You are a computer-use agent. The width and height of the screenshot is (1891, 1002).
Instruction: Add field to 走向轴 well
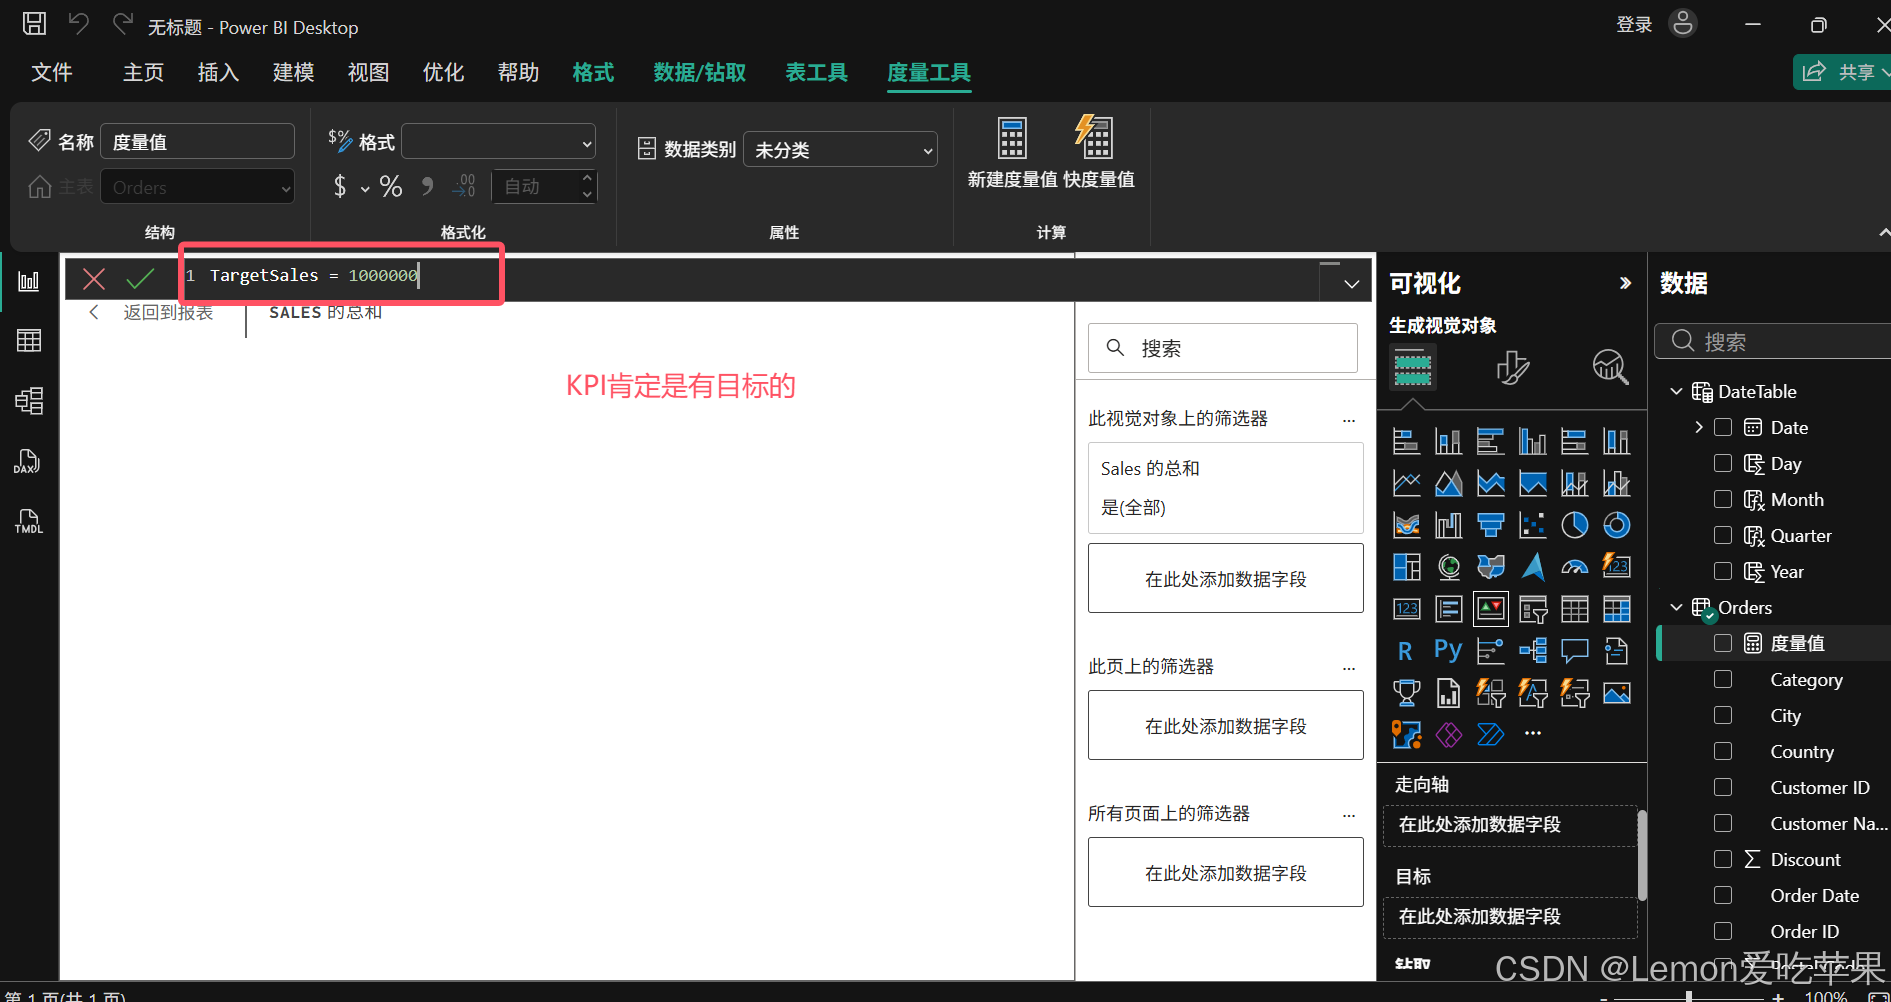pyautogui.click(x=1510, y=825)
